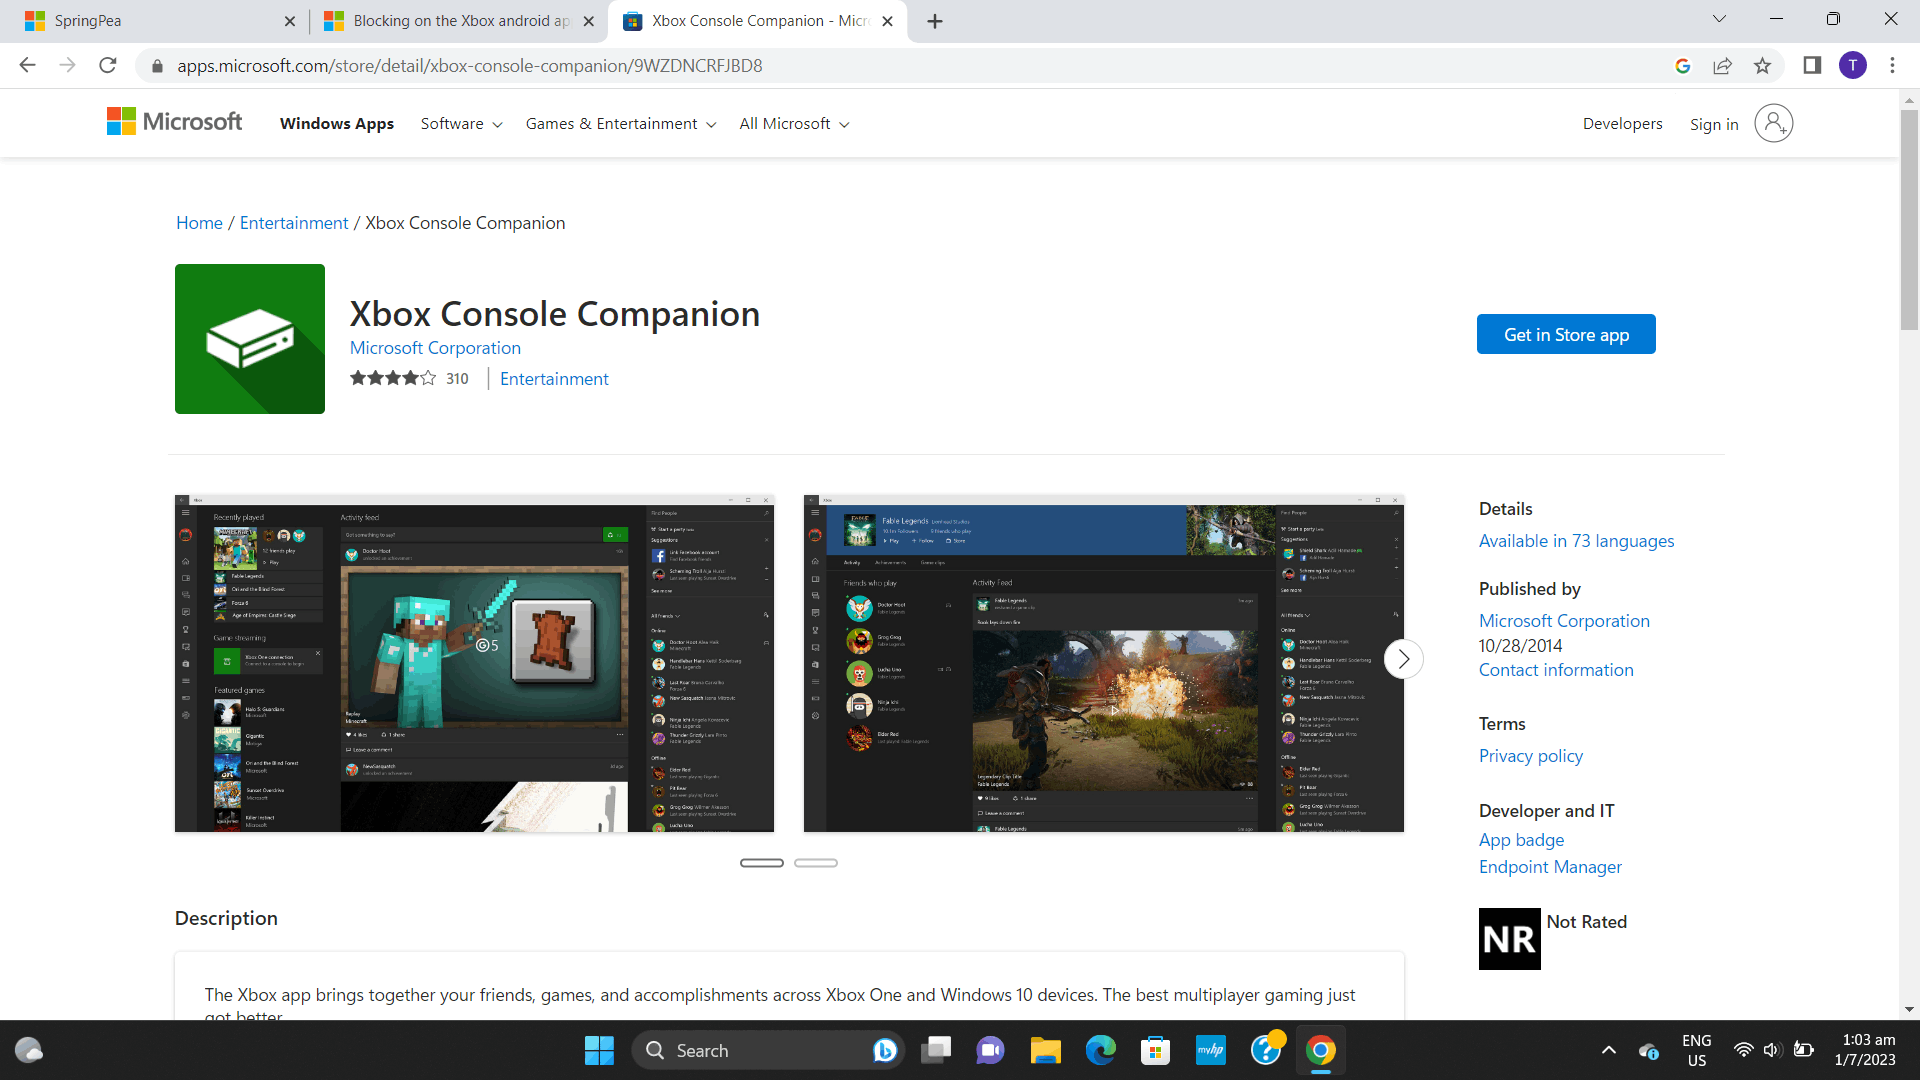Open Microsoft Corporation link under title

point(435,348)
